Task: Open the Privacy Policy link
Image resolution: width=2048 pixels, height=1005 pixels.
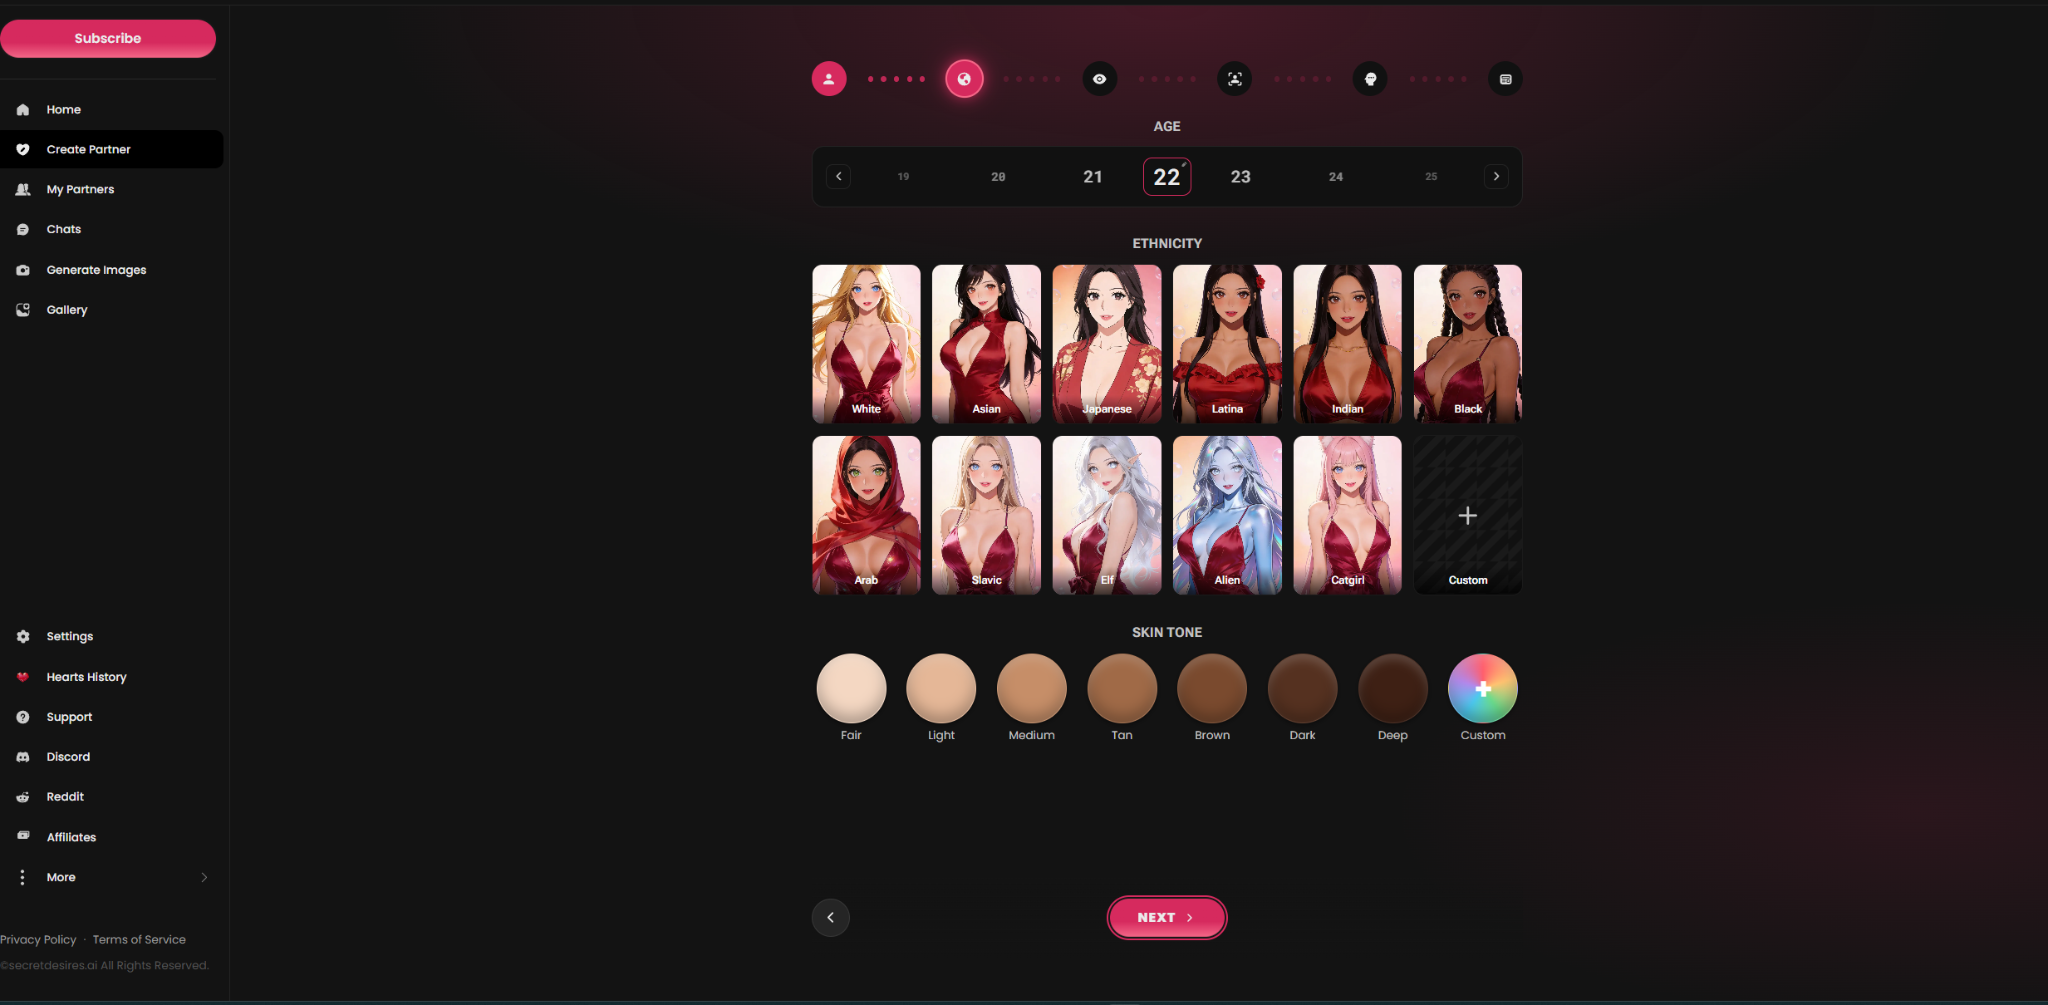Action: point(38,940)
